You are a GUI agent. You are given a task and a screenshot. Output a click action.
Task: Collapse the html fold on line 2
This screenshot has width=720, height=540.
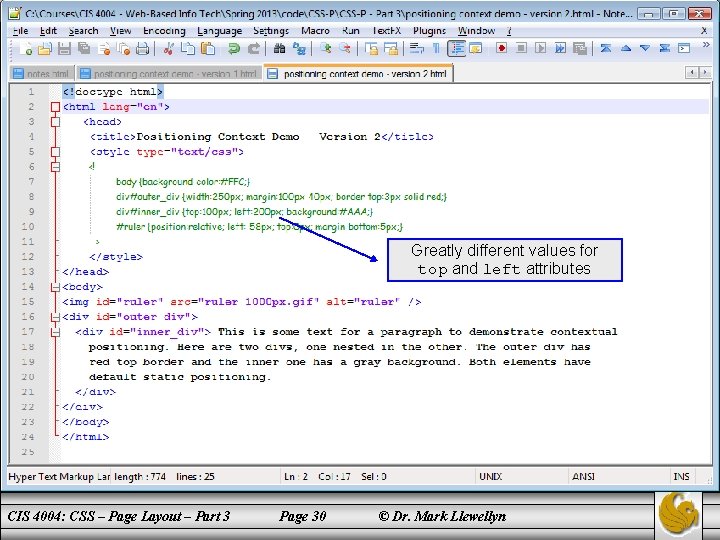tap(56, 107)
